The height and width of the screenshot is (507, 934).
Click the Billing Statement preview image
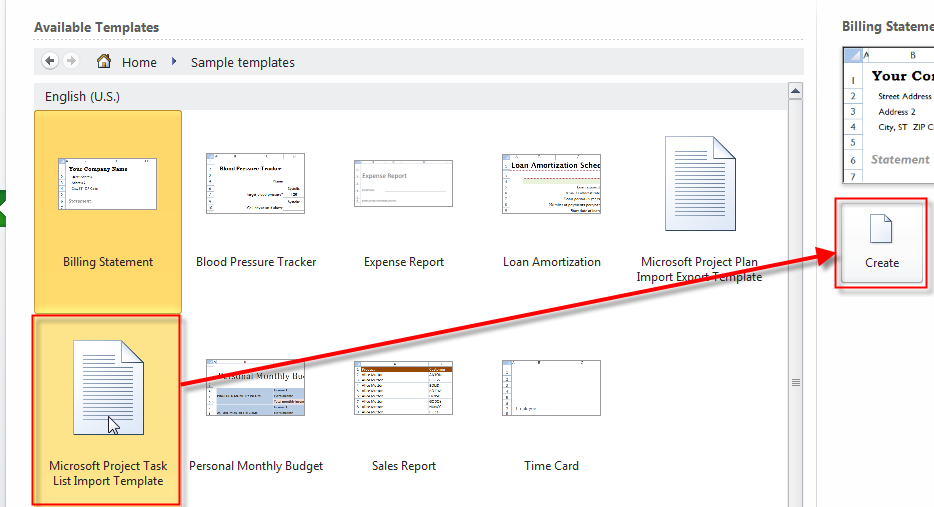coord(888,115)
